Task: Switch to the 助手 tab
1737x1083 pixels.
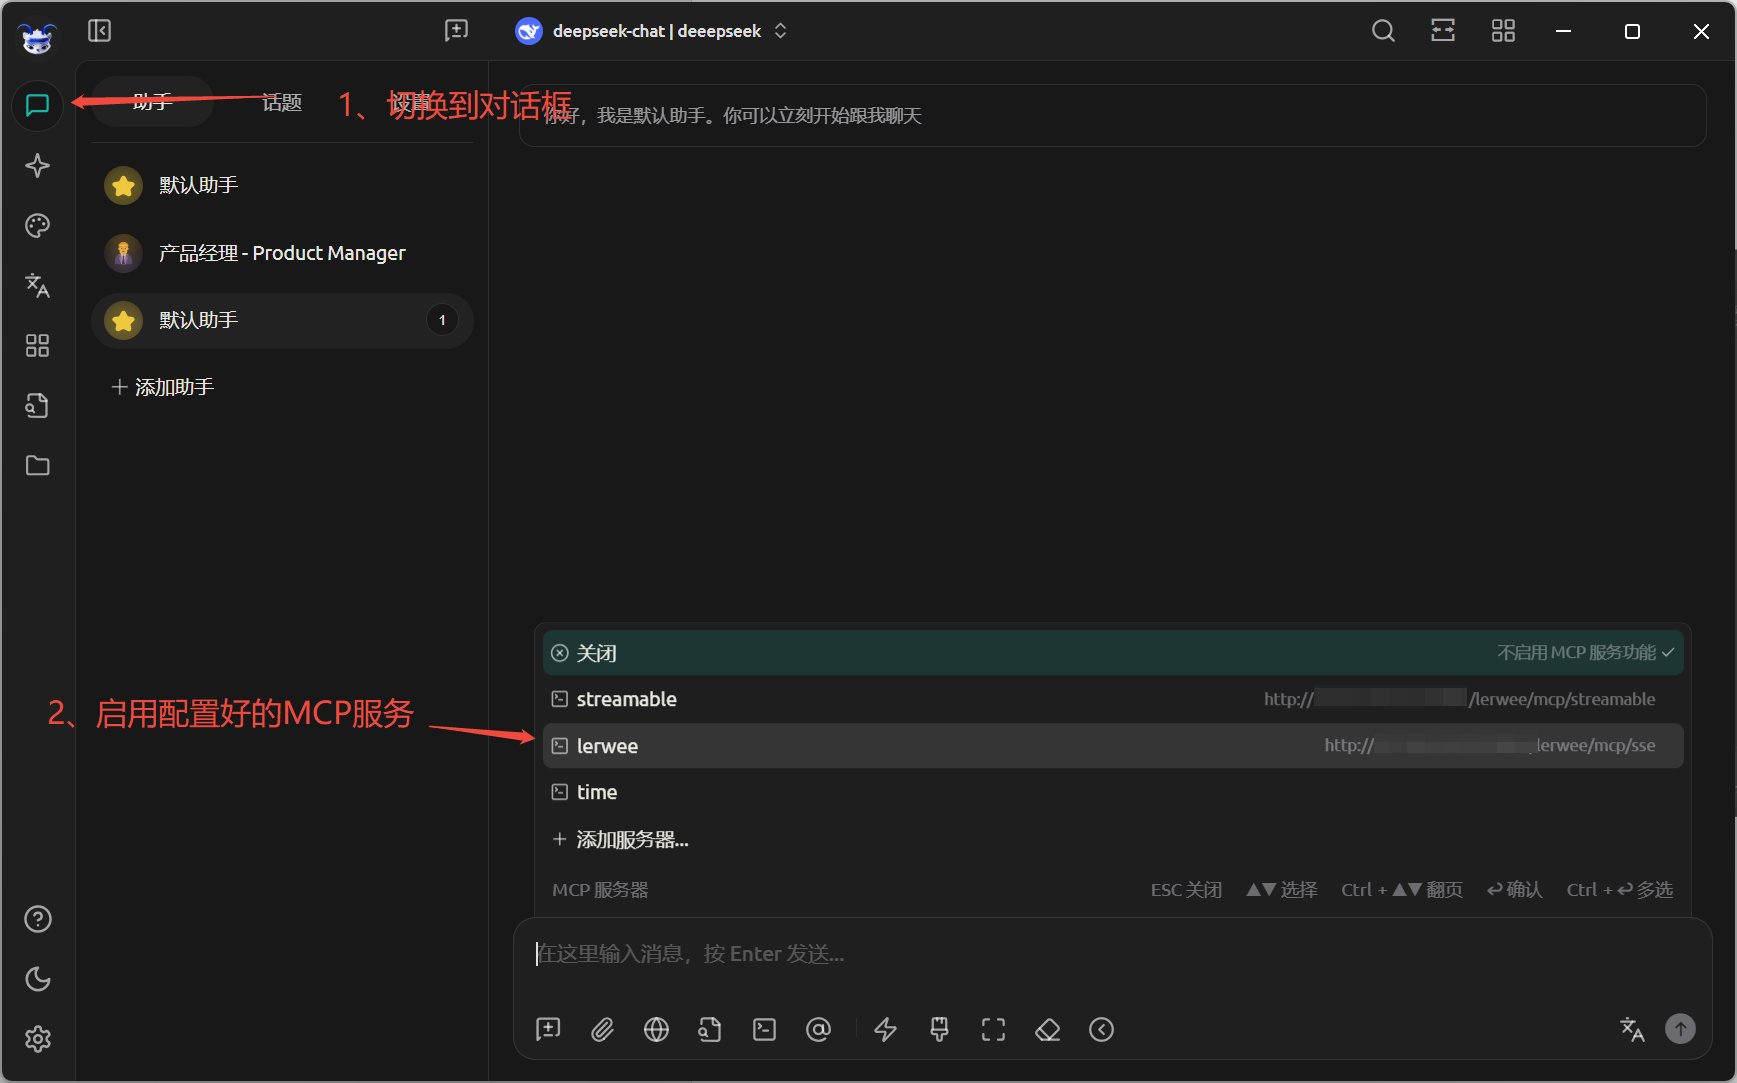Action: [x=152, y=102]
